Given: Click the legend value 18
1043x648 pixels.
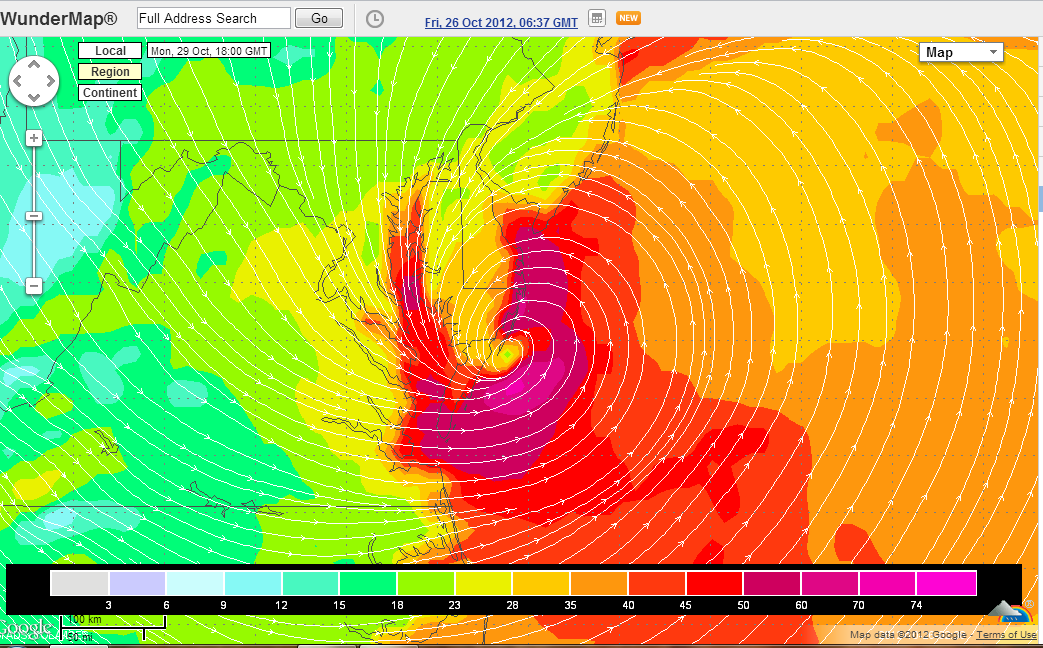Looking at the screenshot, I should pos(397,605).
